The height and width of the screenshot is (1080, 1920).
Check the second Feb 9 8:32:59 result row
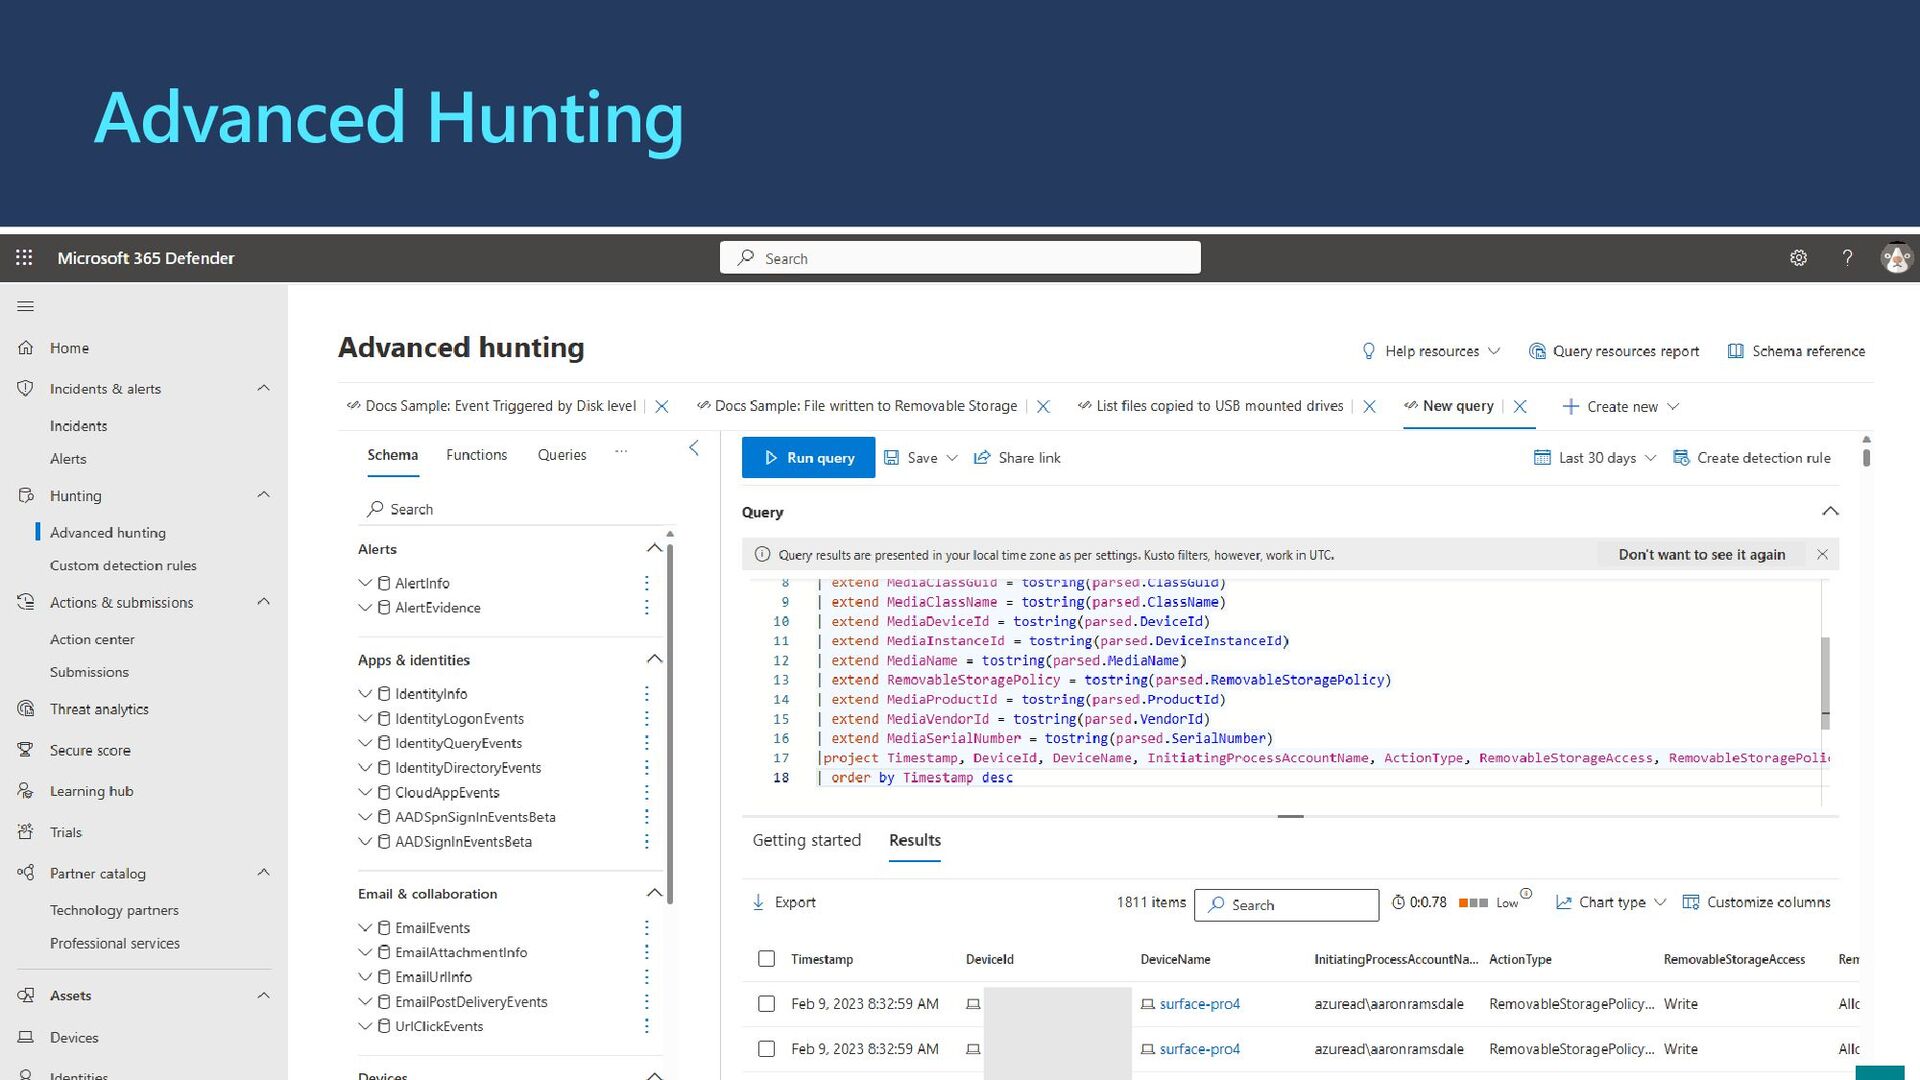pyautogui.click(x=767, y=1049)
